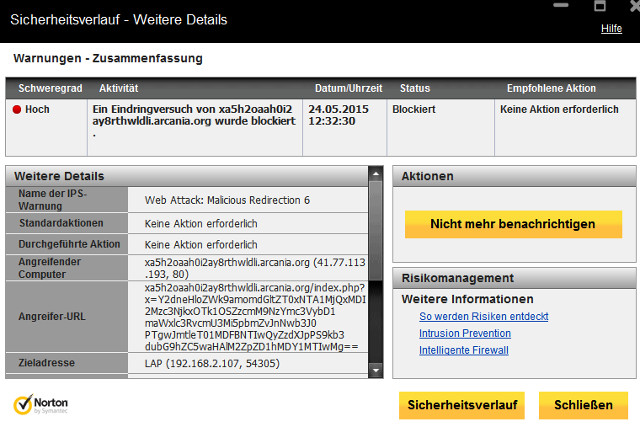Open the Hilfe link
640x427 pixels.
point(611,29)
